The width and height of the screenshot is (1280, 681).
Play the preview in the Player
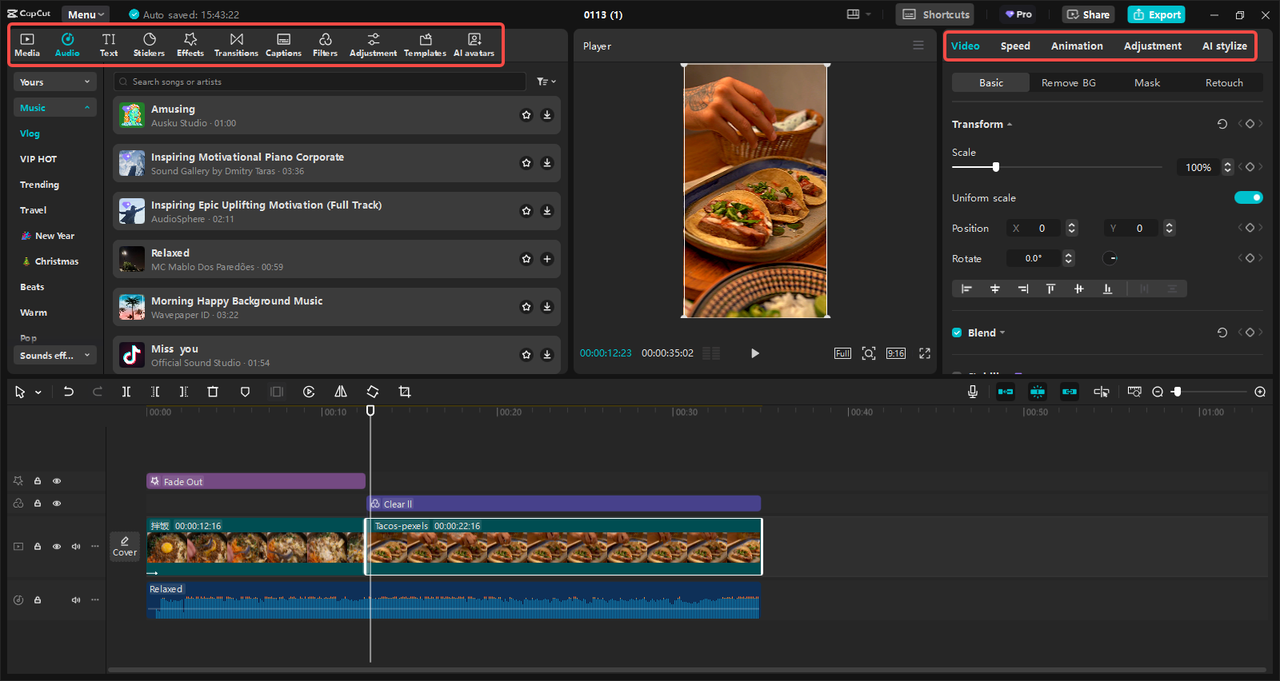[755, 353]
